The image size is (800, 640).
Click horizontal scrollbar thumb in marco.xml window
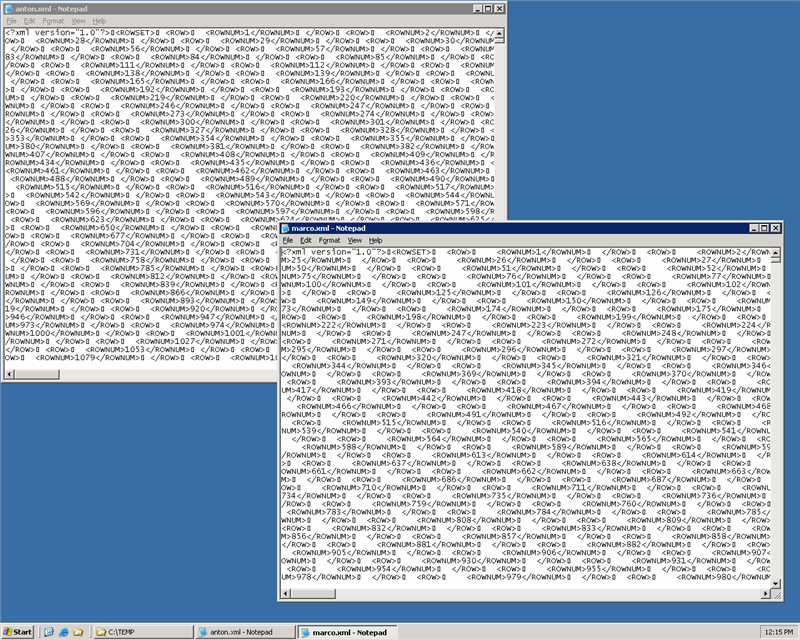(313, 594)
